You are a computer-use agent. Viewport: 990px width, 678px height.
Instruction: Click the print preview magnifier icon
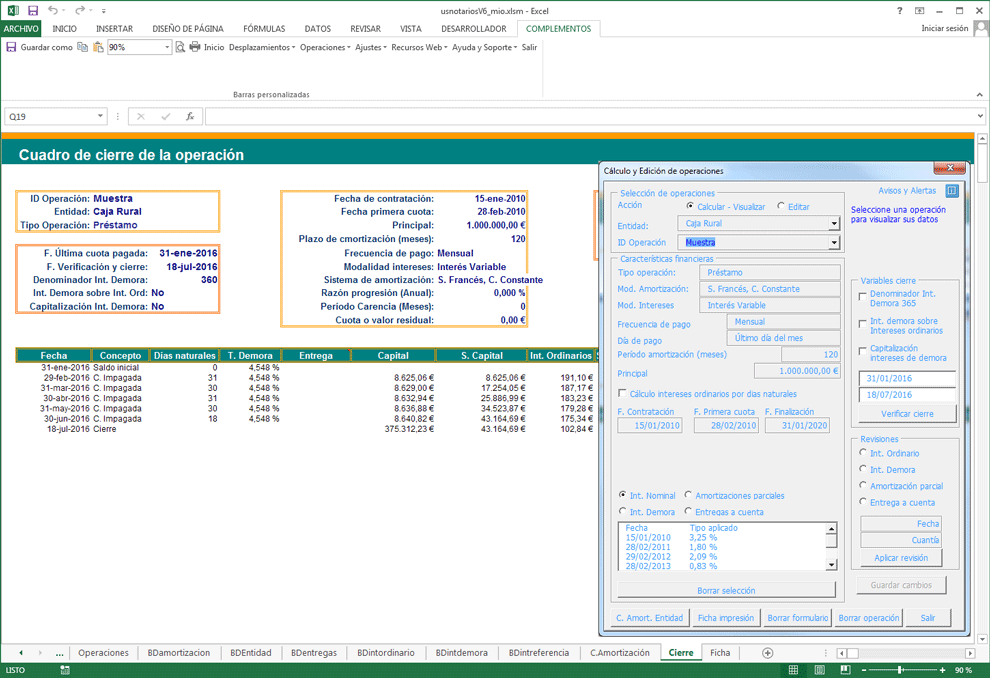click(x=180, y=47)
